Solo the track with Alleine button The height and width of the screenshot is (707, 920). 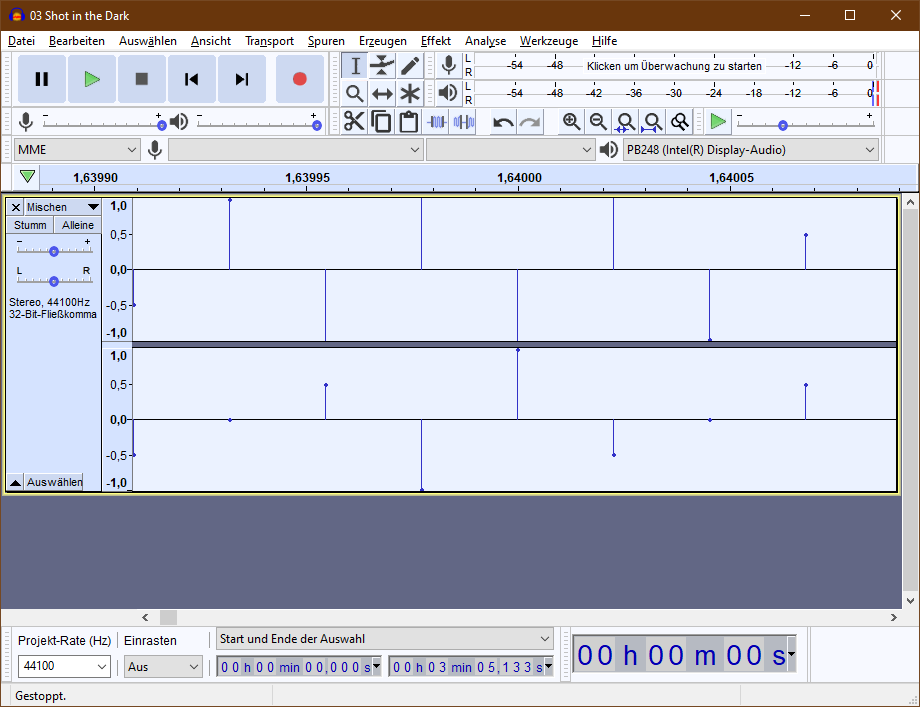coord(77,225)
